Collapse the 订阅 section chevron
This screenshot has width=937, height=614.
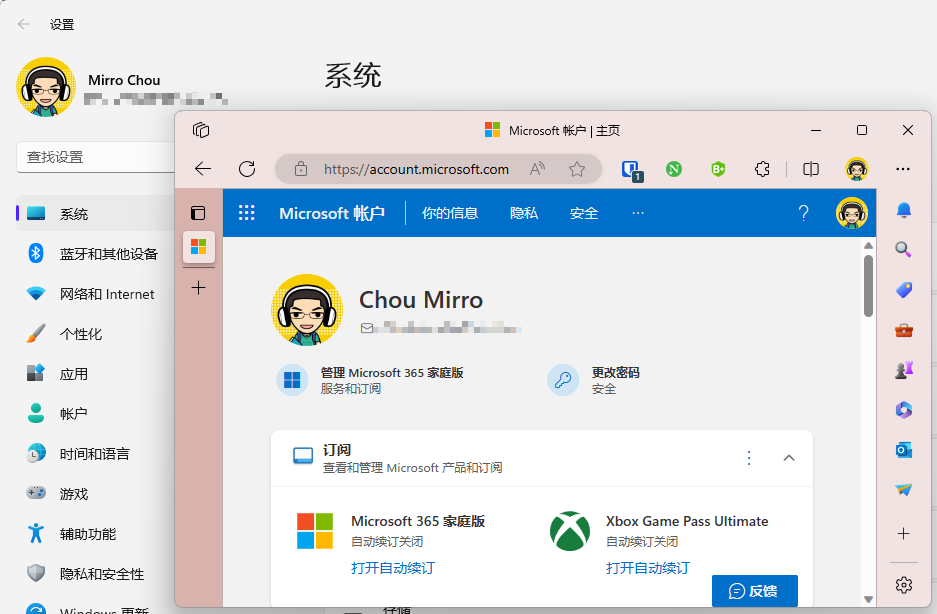[789, 458]
